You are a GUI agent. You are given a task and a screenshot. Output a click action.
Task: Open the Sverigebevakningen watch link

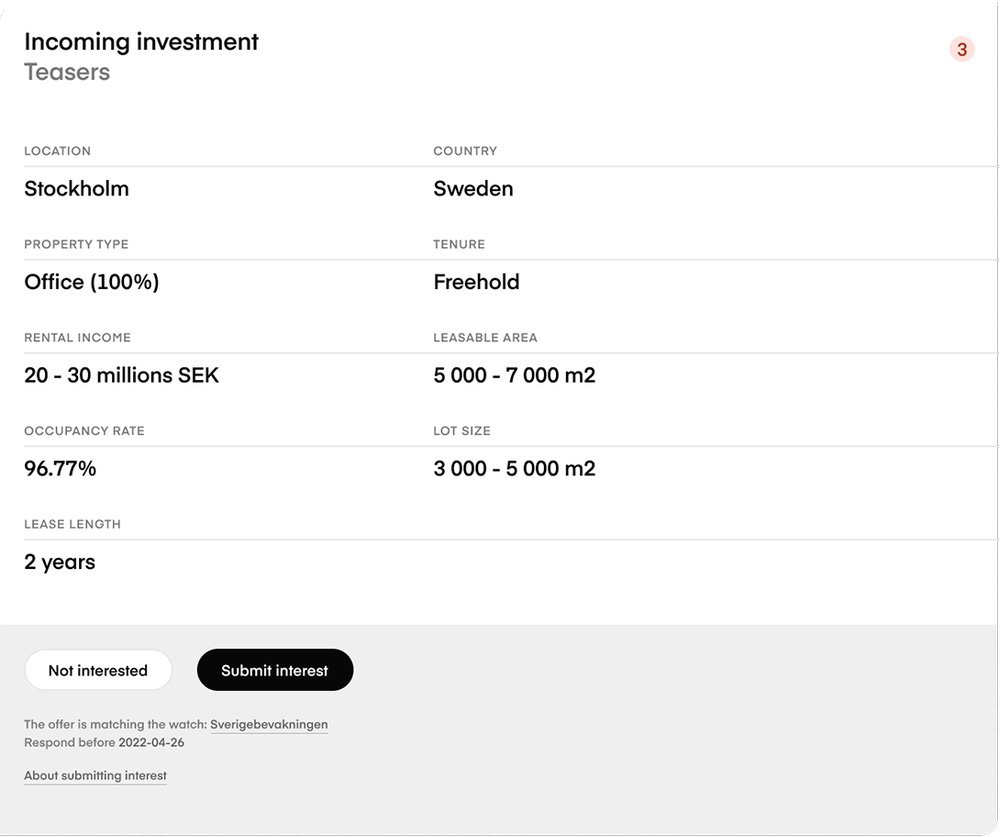269,725
